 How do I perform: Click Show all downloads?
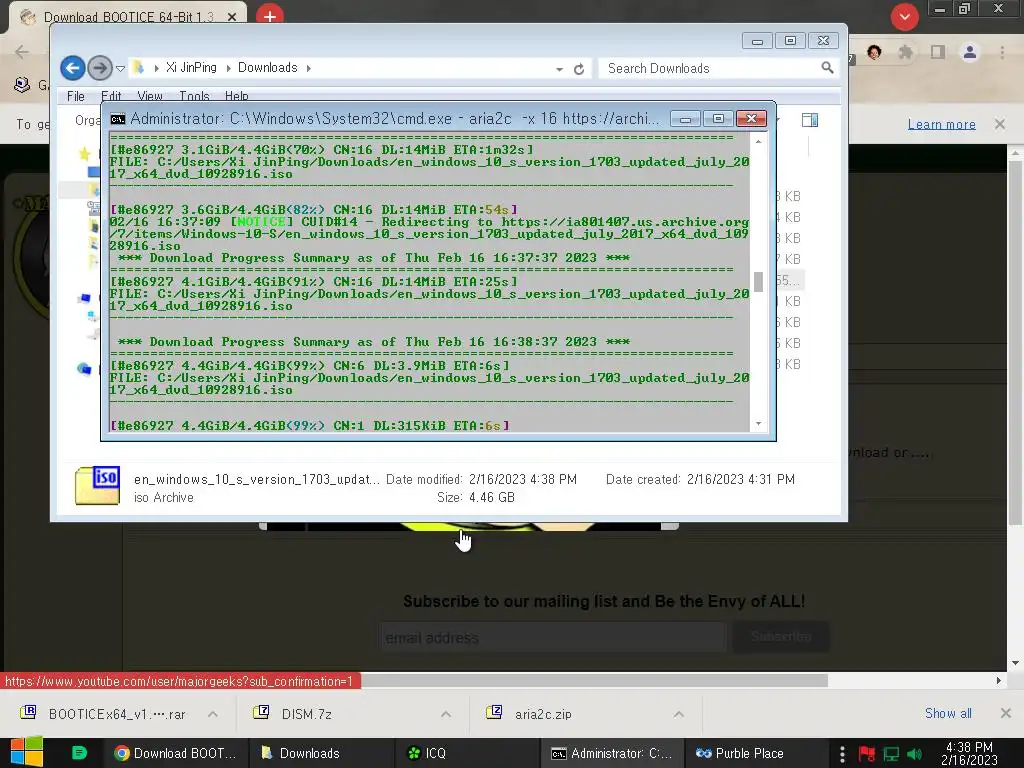click(x=948, y=713)
